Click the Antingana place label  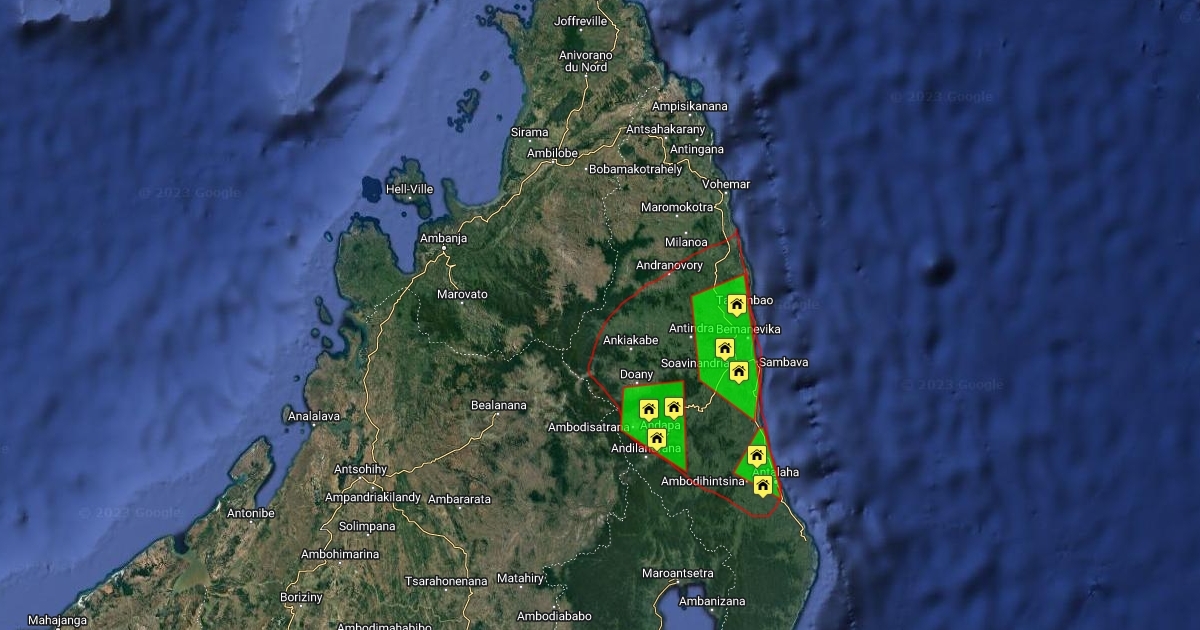(x=697, y=149)
